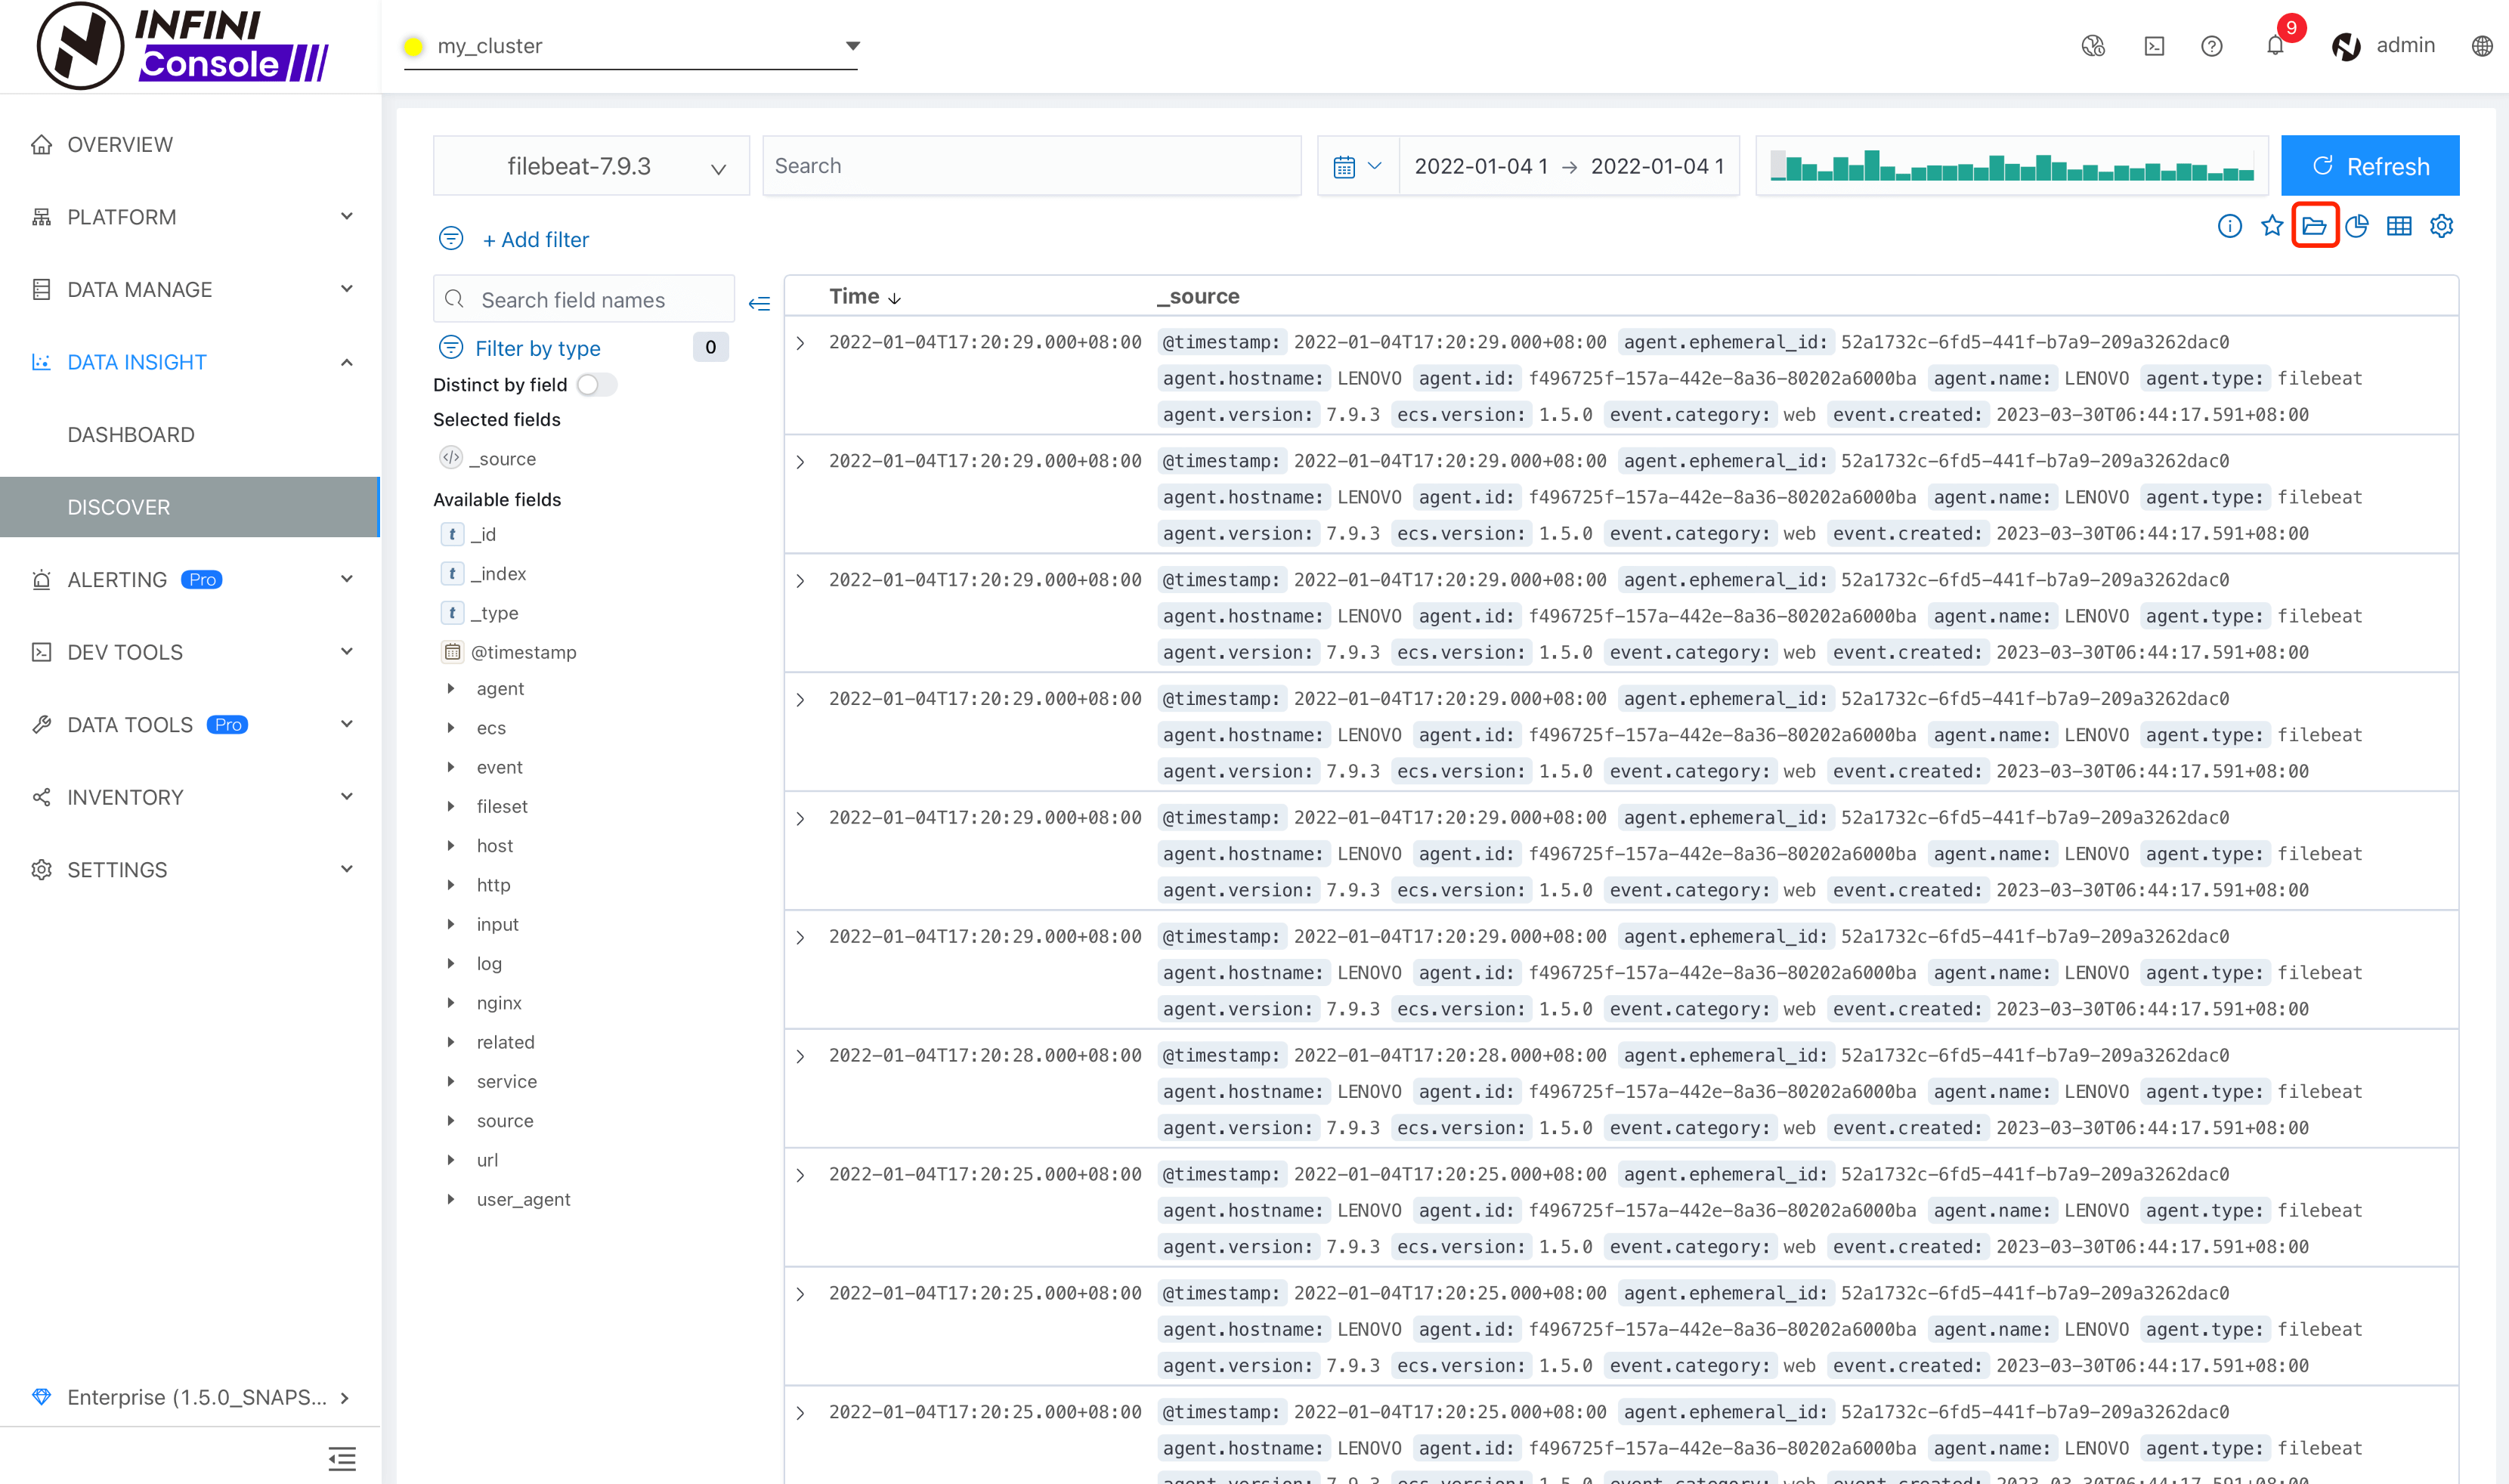Expand the SETTINGS menu

[x=190, y=870]
